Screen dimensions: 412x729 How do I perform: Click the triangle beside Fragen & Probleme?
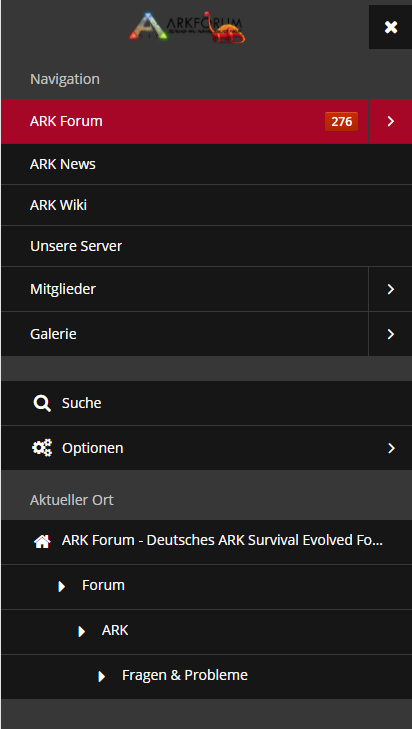tap(102, 676)
